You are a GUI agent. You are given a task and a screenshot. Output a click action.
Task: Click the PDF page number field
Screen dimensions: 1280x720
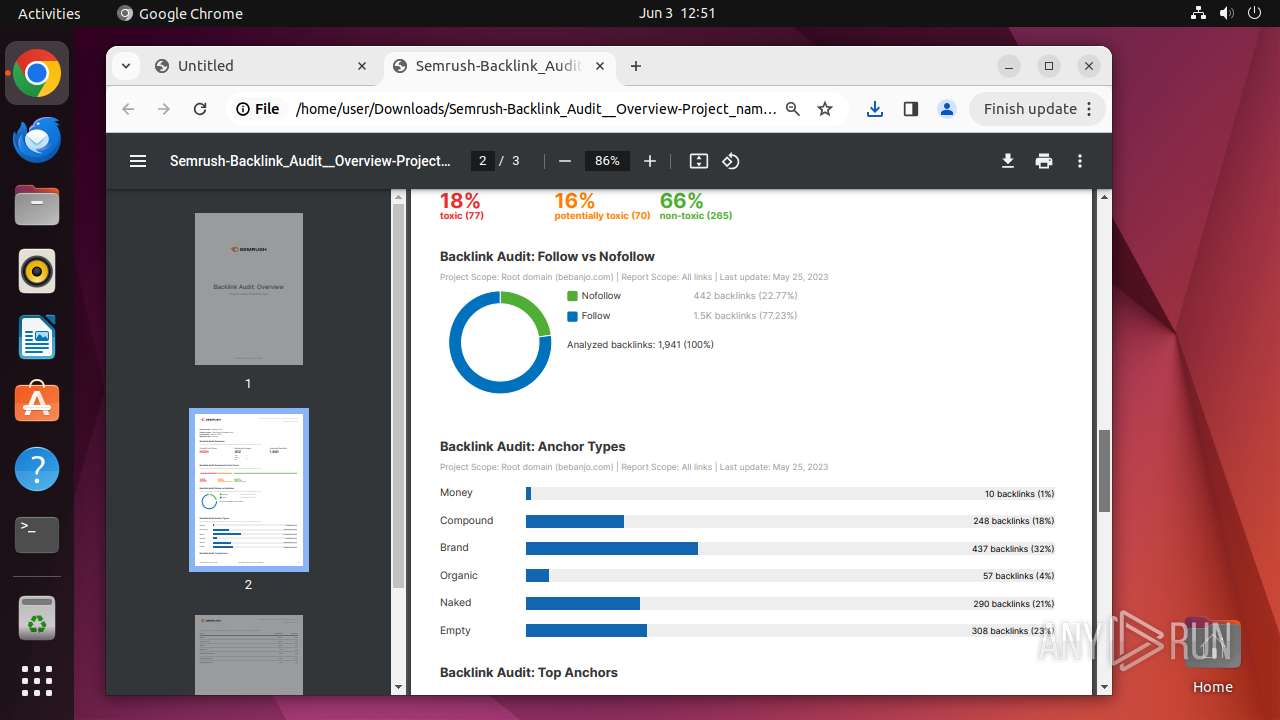tap(483, 161)
